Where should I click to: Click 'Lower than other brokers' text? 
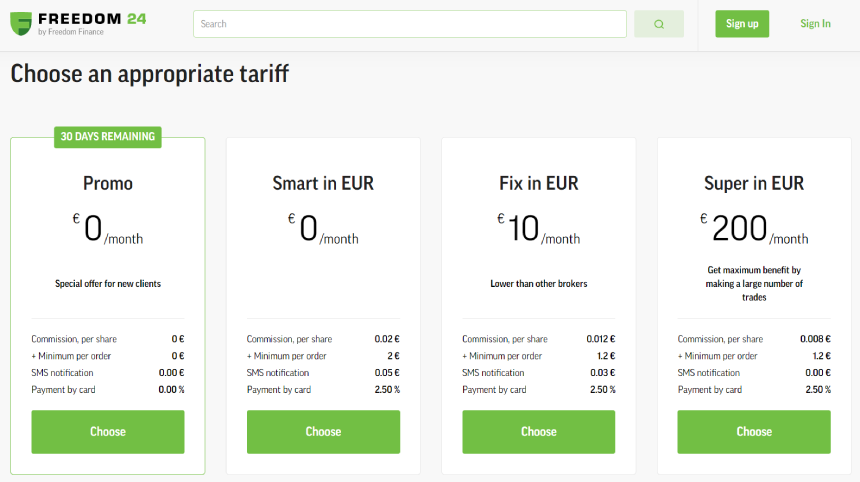coord(539,283)
